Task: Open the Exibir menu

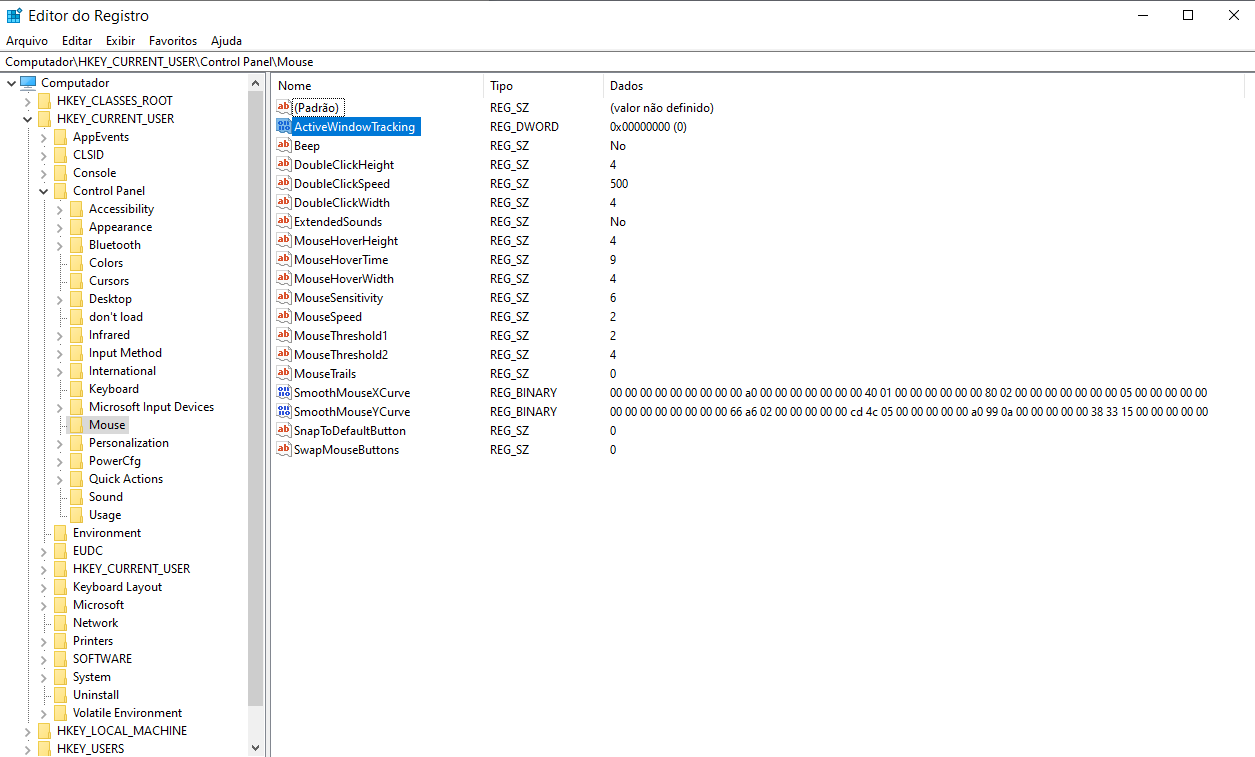Action: click(x=121, y=41)
